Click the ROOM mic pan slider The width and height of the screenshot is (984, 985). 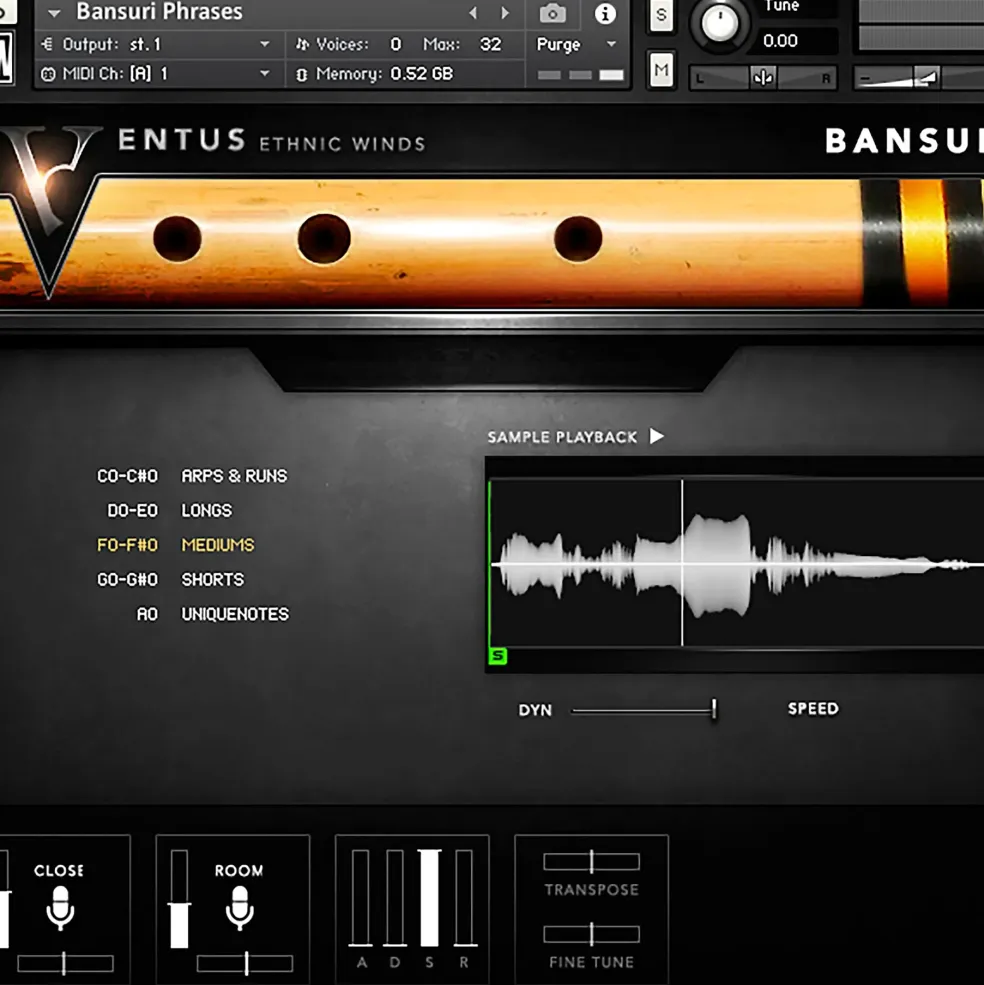(245, 963)
